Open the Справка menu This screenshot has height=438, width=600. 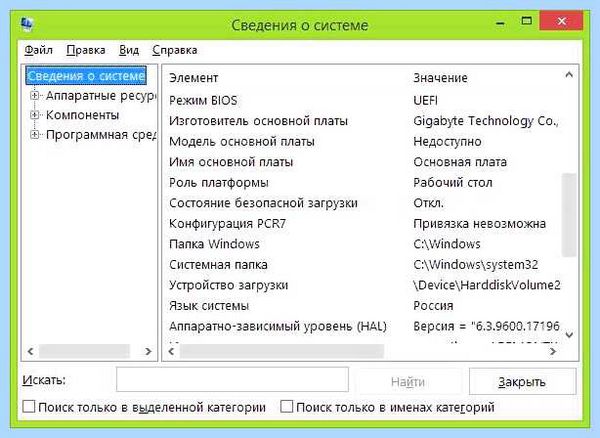click(175, 50)
